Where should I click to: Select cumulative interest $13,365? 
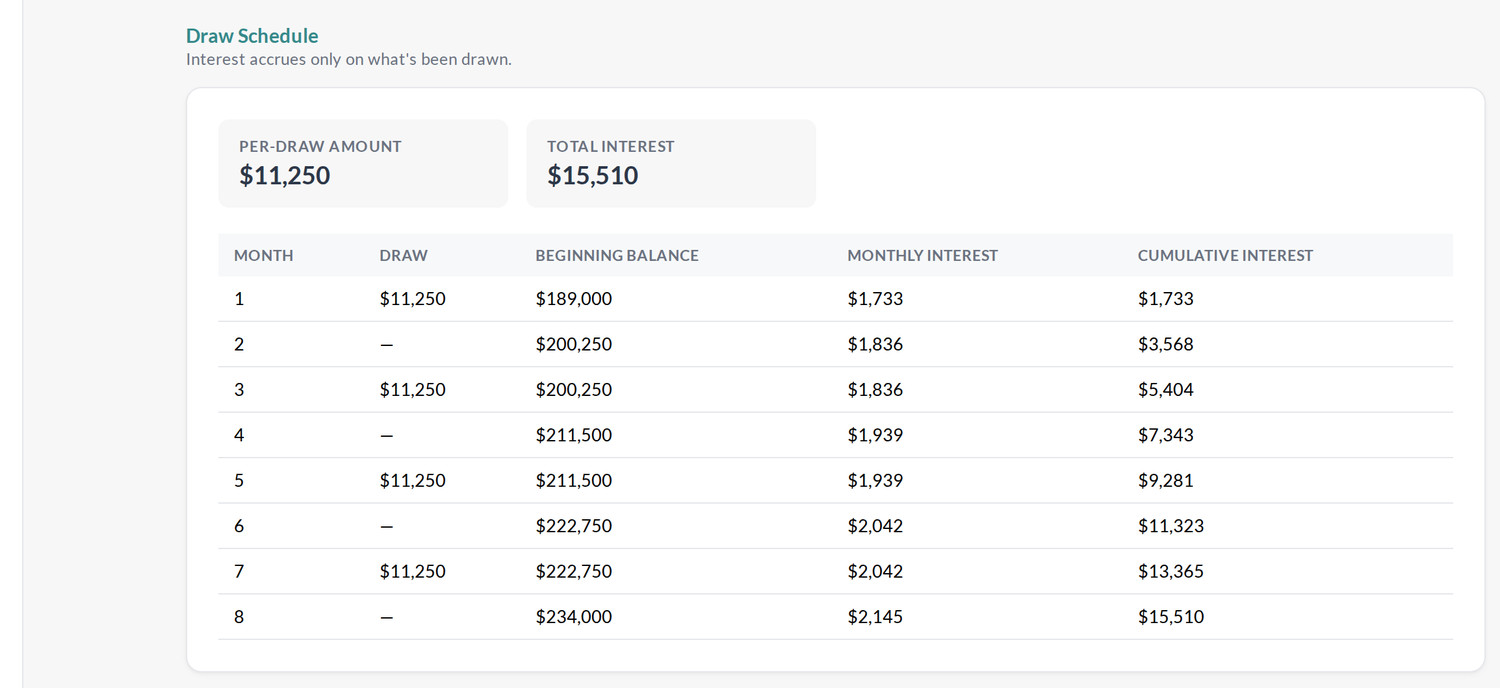[x=1171, y=572]
